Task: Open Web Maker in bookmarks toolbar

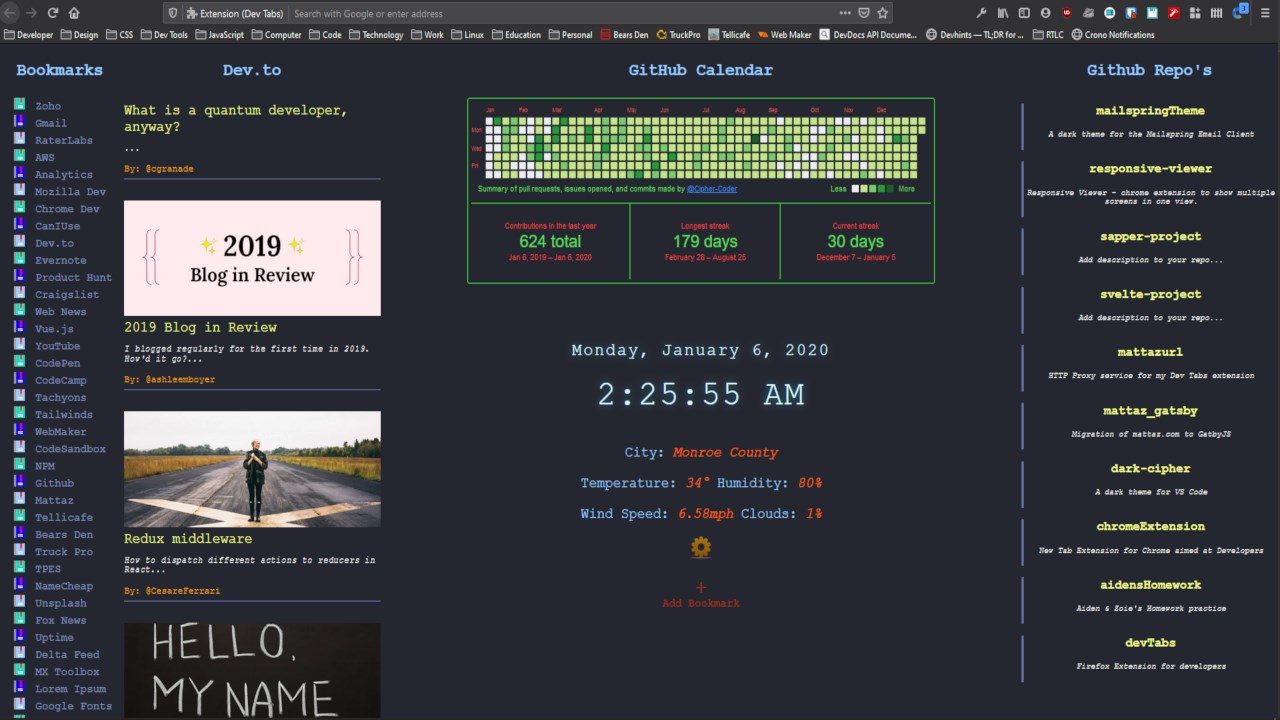Action: pos(785,34)
